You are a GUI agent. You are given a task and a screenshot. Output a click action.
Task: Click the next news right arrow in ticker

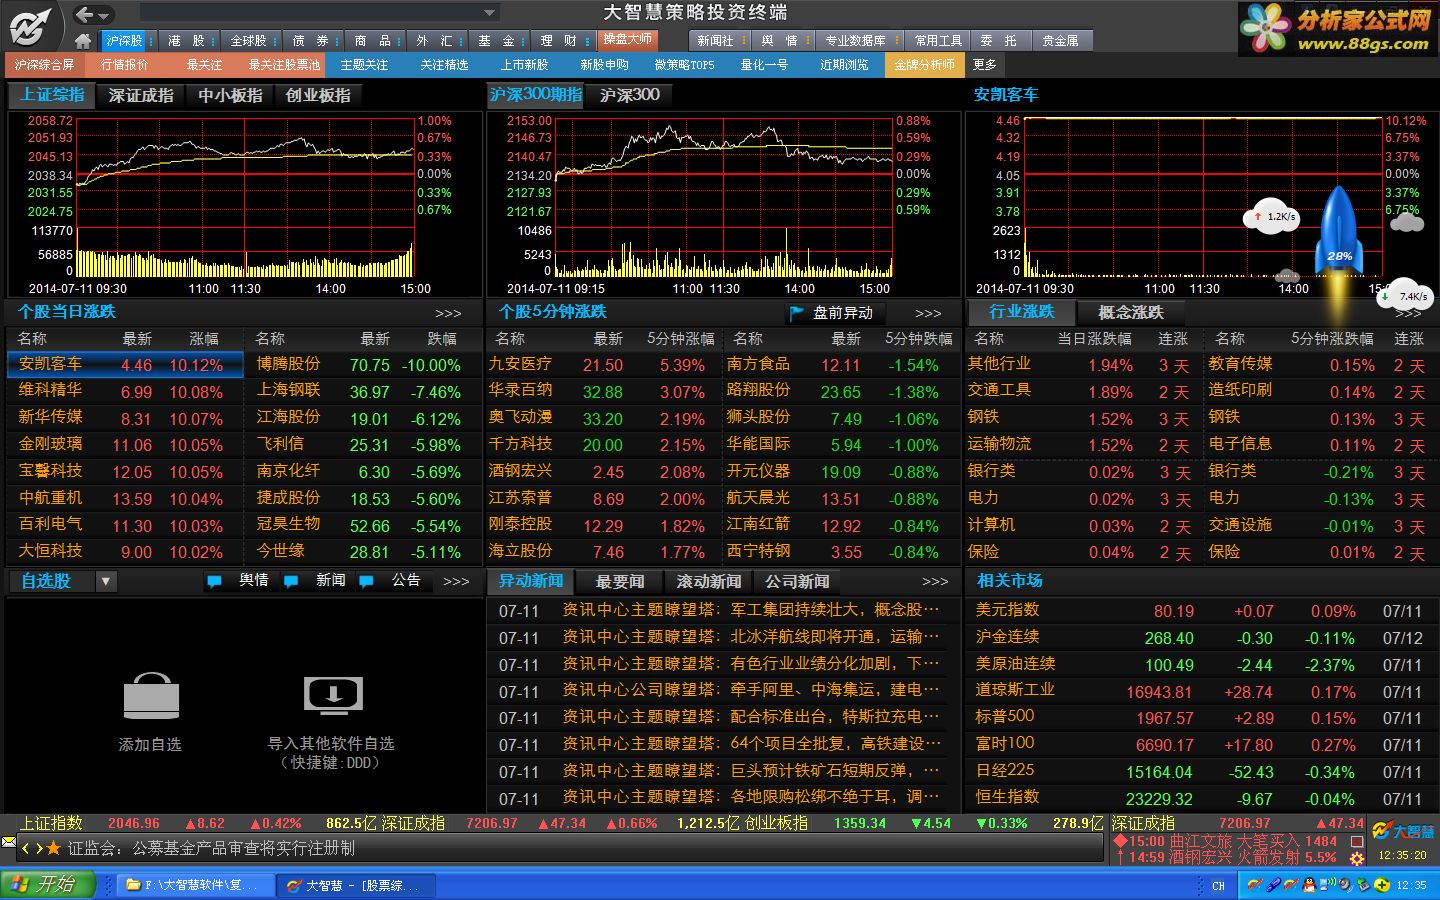point(39,848)
